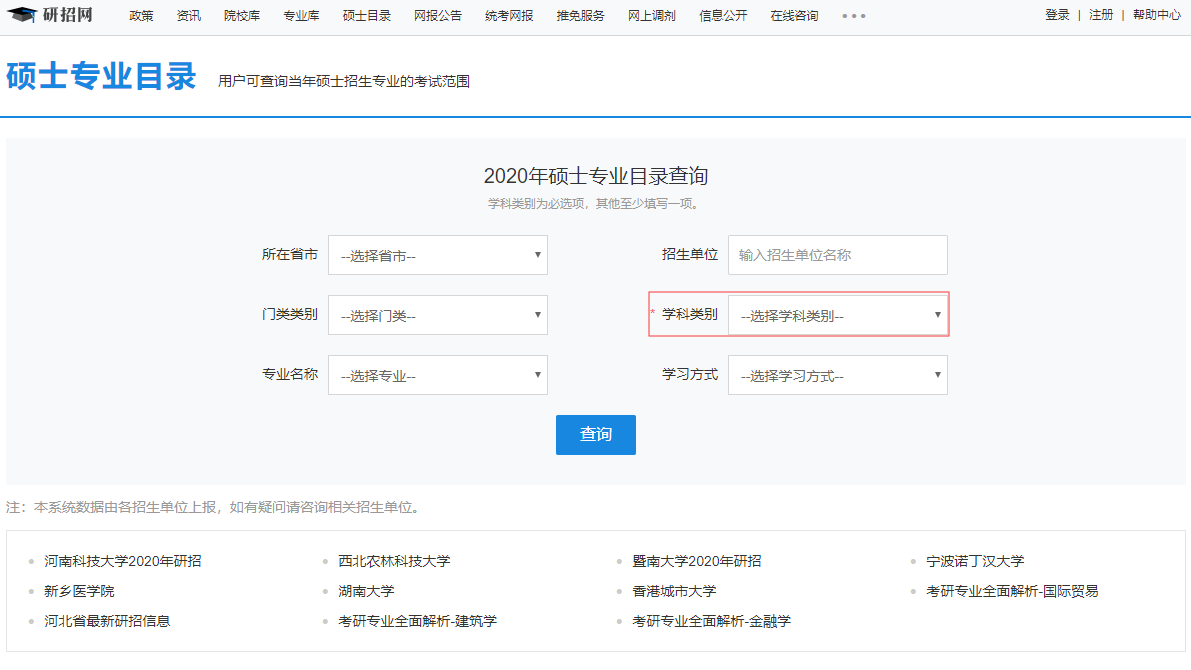Screen dimensions: 1191x670
Task: Open the 政策 menu item
Action: (x=141, y=16)
